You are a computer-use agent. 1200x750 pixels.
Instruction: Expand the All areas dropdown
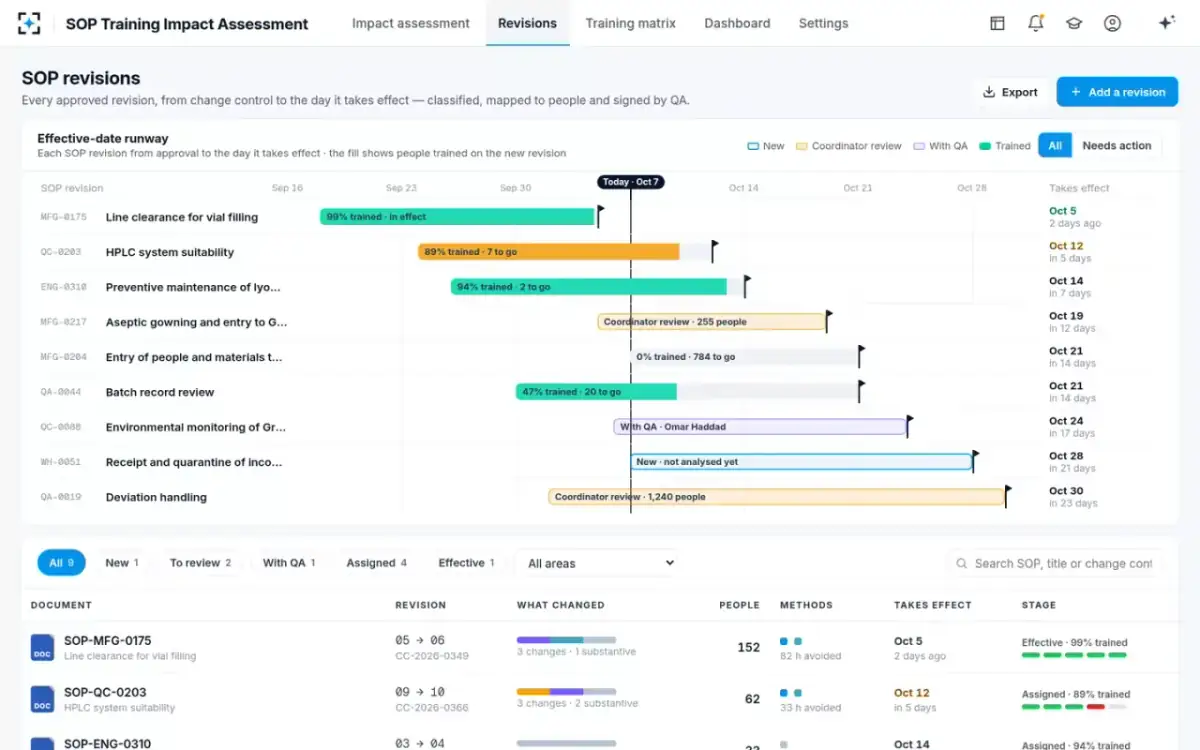(x=596, y=563)
